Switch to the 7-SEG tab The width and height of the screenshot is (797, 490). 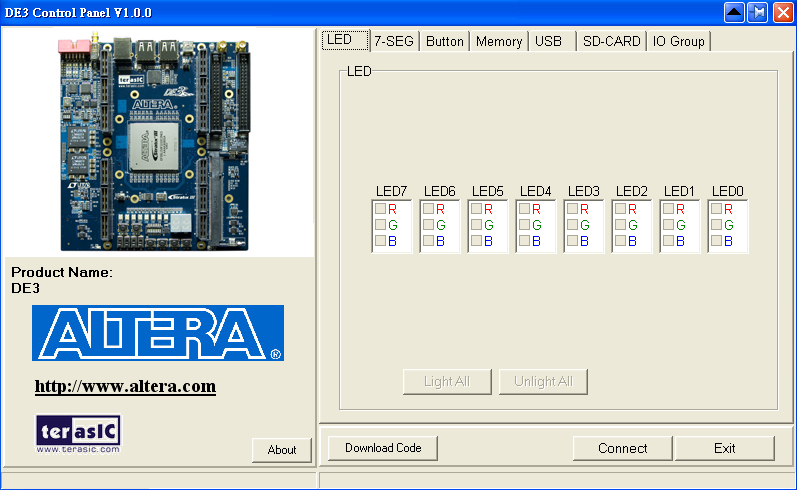click(394, 41)
